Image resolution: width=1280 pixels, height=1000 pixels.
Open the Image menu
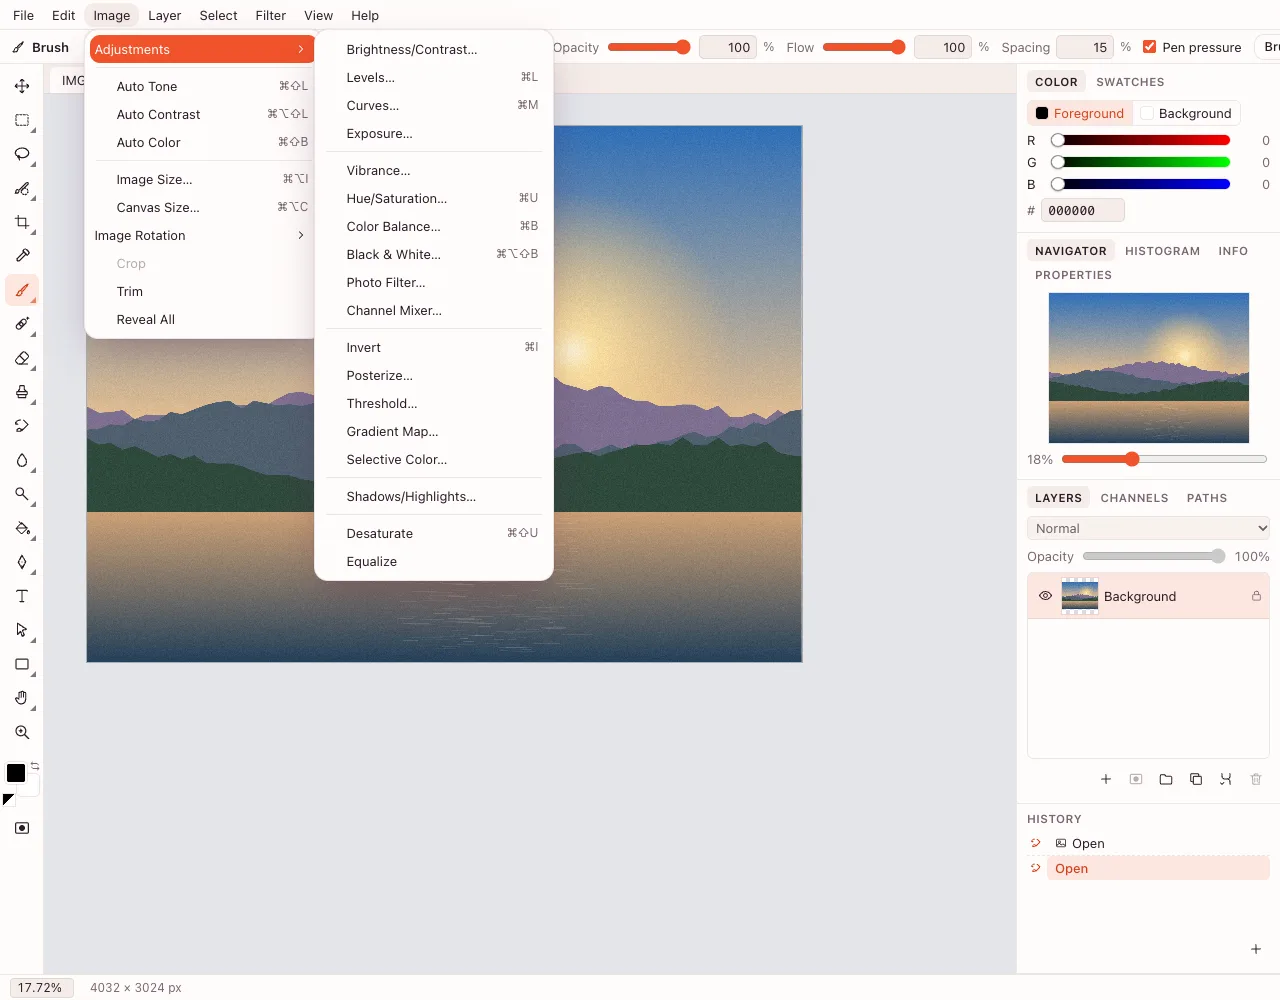[112, 15]
